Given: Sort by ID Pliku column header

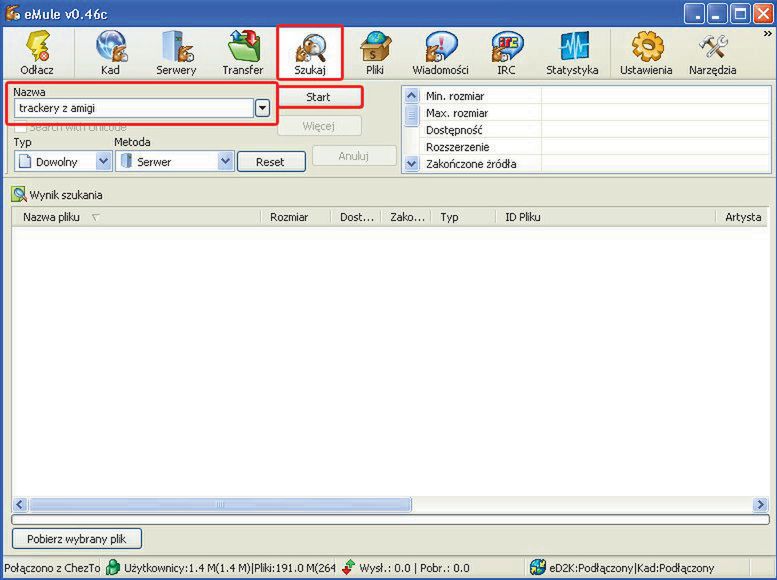Looking at the screenshot, I should pos(606,217).
